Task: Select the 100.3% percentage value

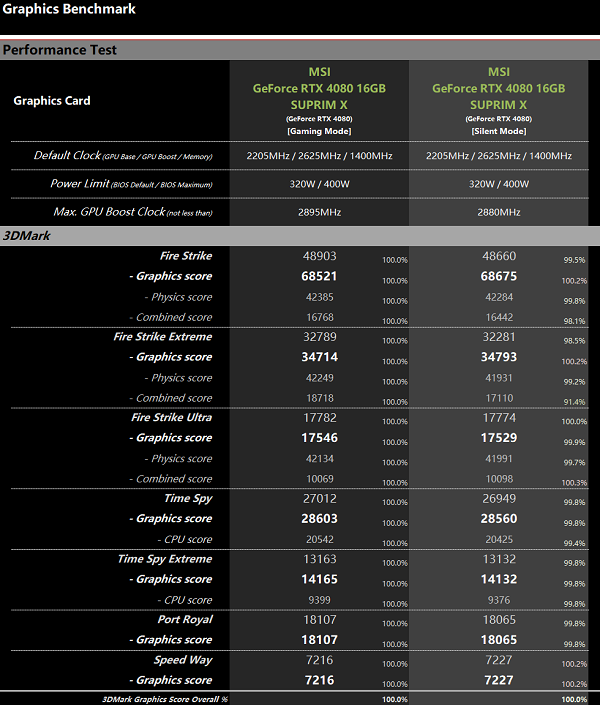Action: [x=574, y=483]
